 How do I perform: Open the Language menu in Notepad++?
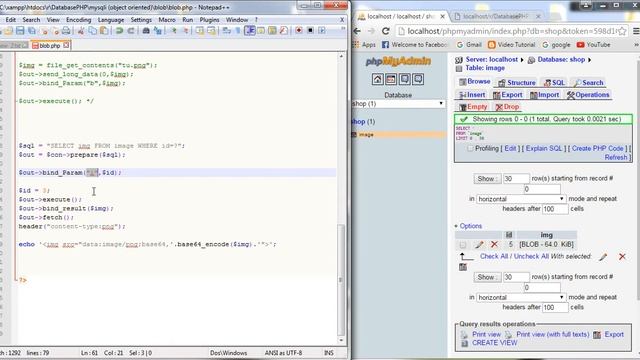(111, 20)
